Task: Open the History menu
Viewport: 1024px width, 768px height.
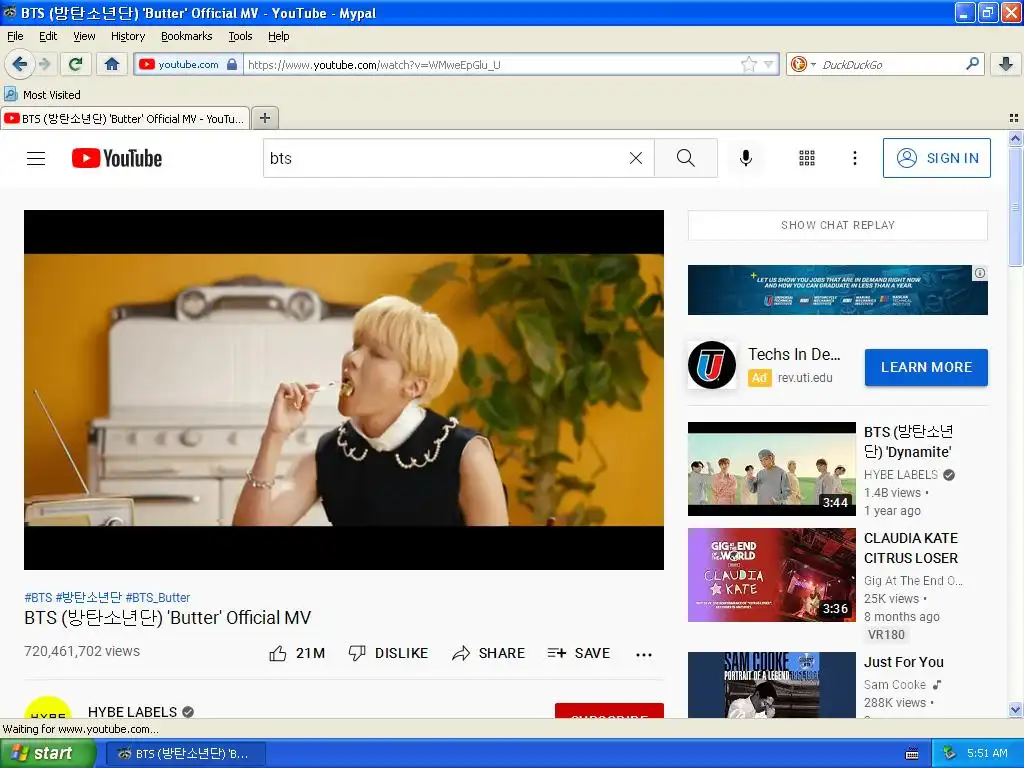Action: 127,37
